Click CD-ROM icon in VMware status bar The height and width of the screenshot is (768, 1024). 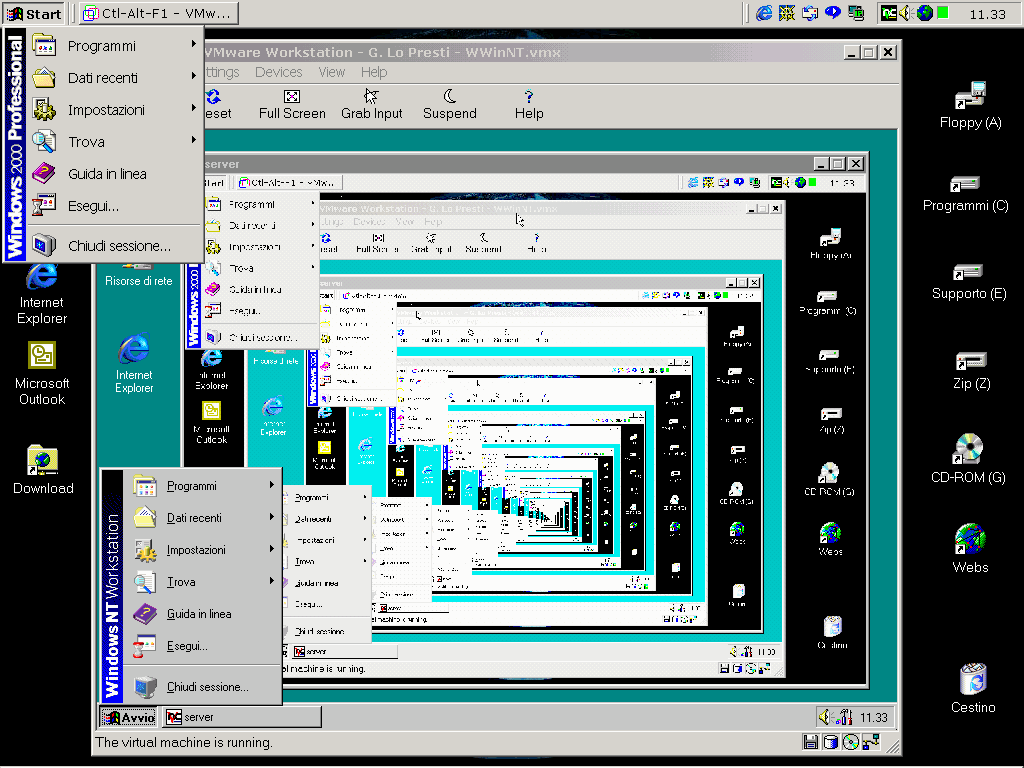[x=850, y=742]
